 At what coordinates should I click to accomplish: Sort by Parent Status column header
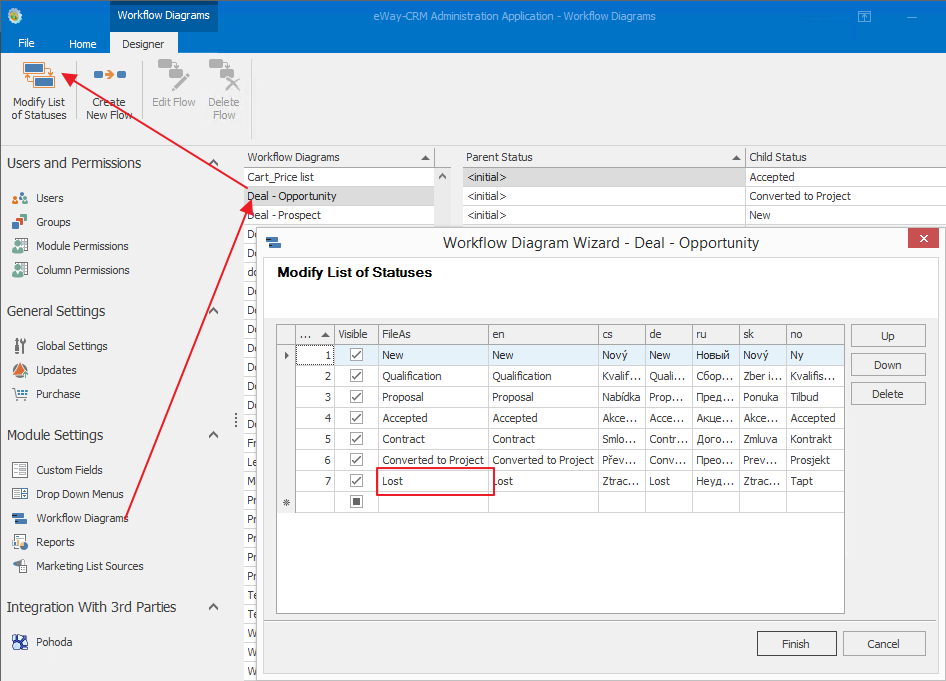click(x=604, y=157)
